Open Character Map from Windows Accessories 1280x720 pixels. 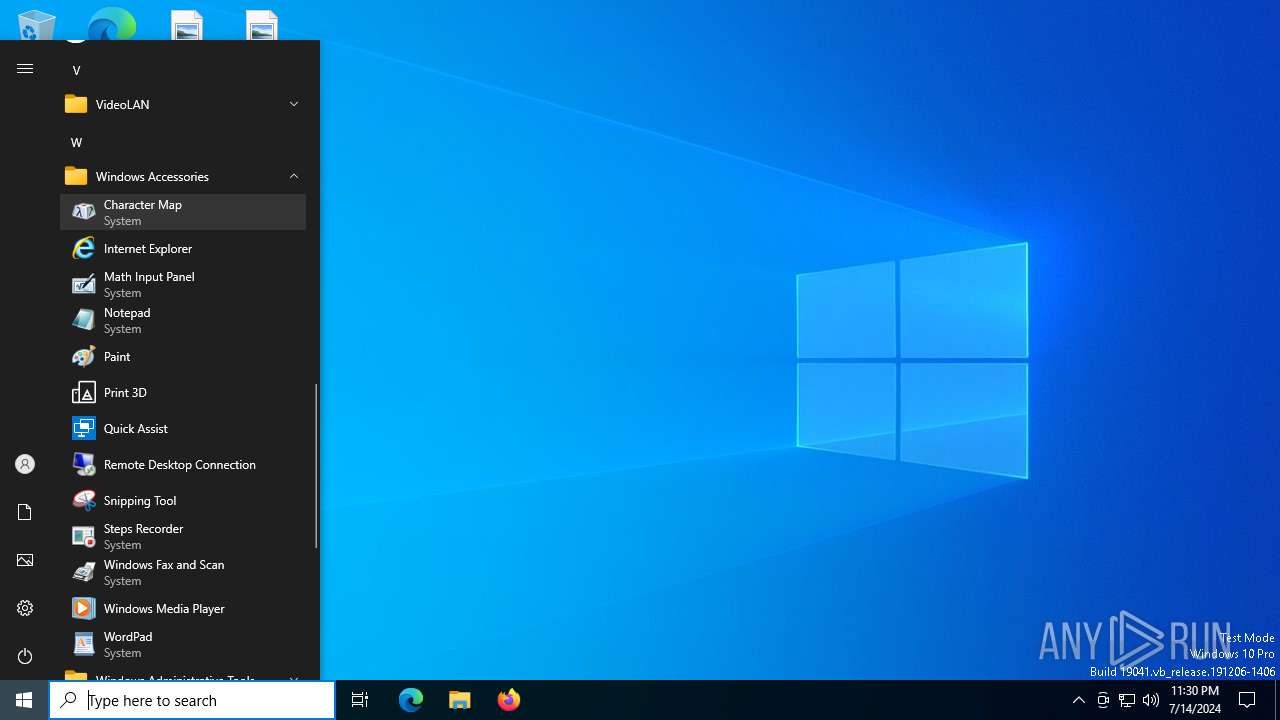183,212
